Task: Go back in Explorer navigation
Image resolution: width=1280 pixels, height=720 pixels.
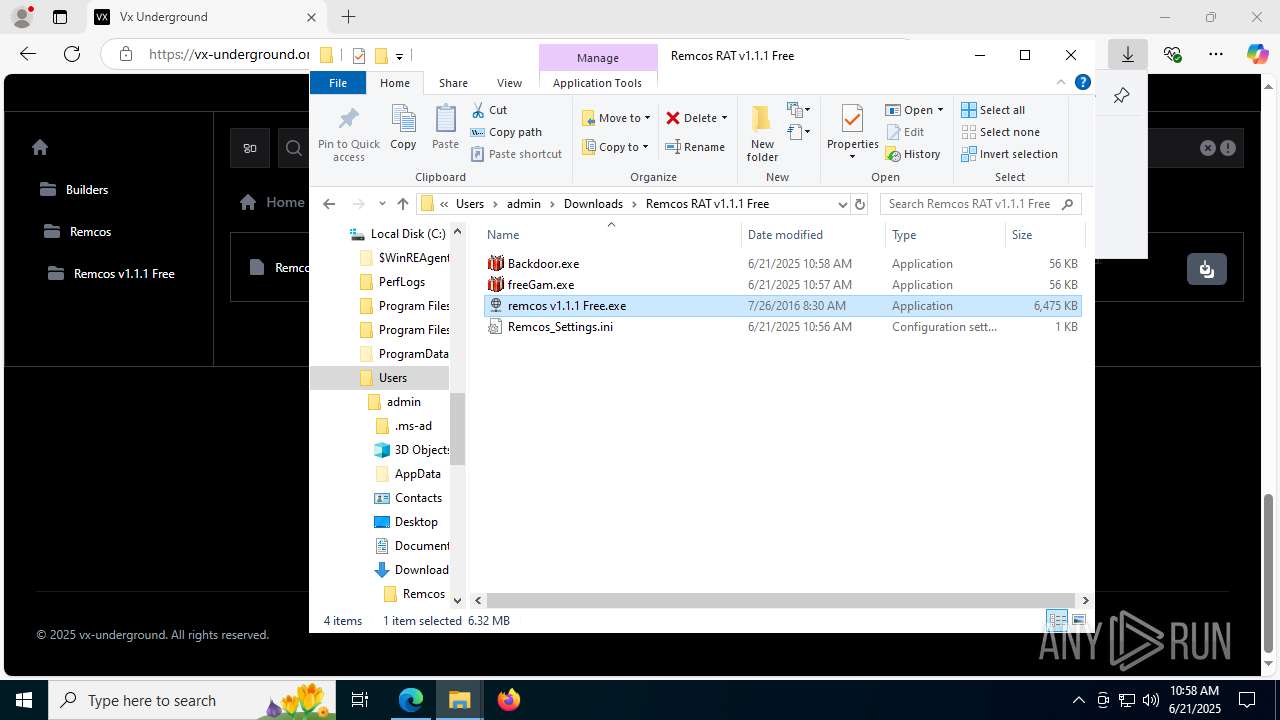Action: click(x=329, y=204)
